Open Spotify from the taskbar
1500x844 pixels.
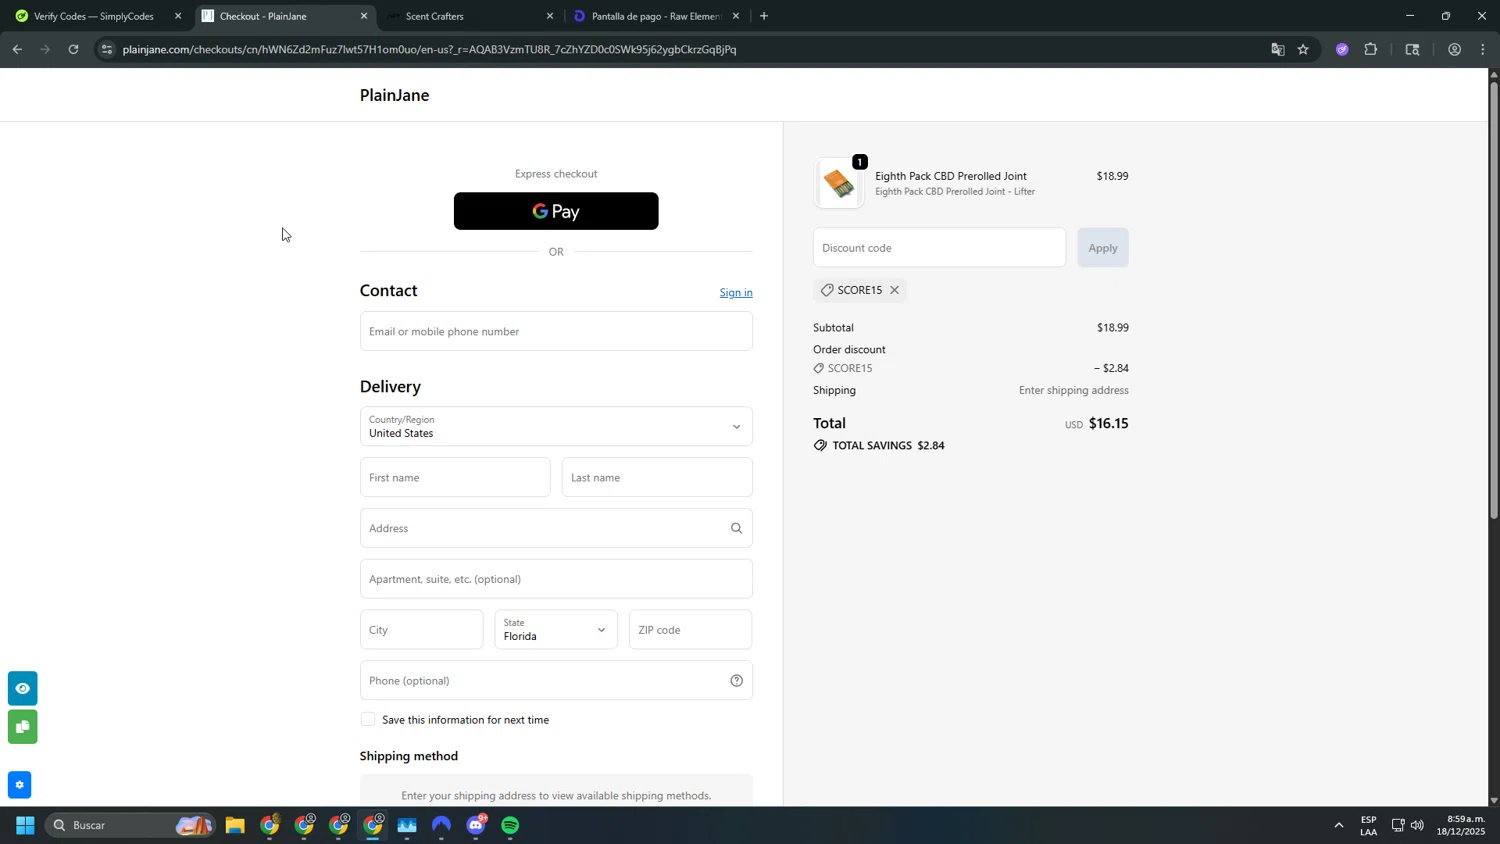(511, 825)
